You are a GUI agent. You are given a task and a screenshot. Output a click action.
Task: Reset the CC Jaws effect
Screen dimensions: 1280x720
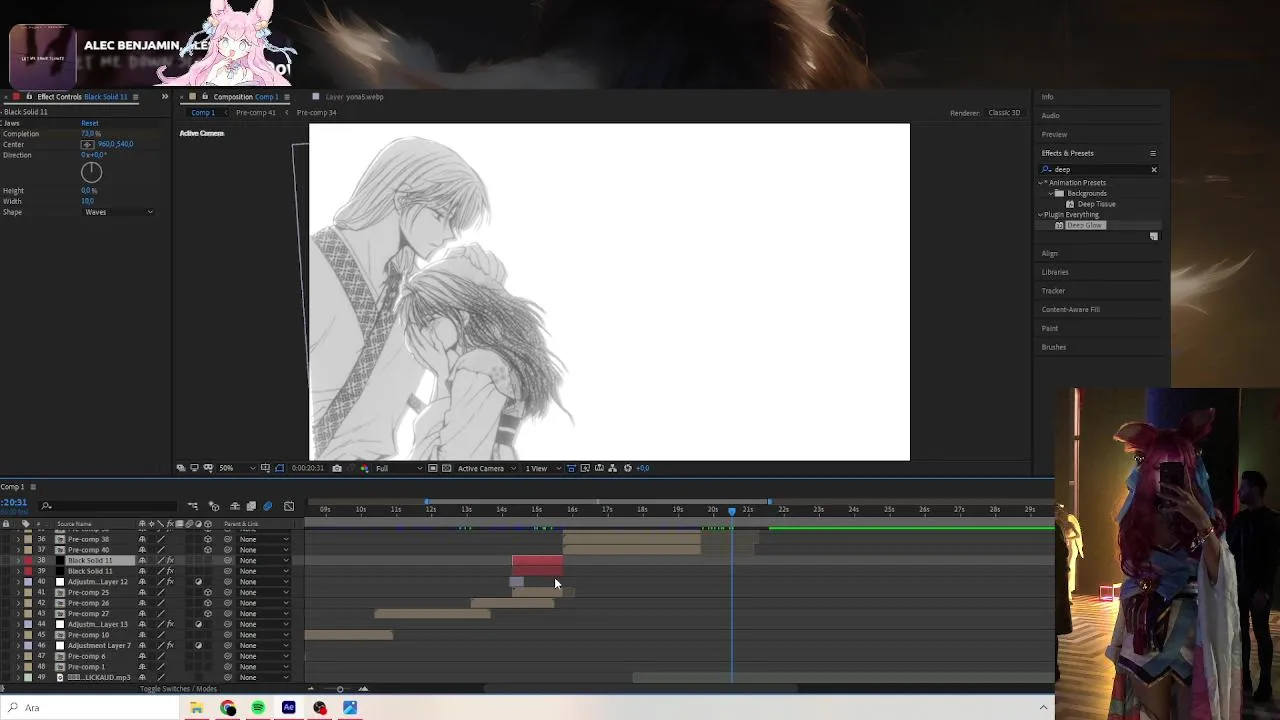[89, 123]
